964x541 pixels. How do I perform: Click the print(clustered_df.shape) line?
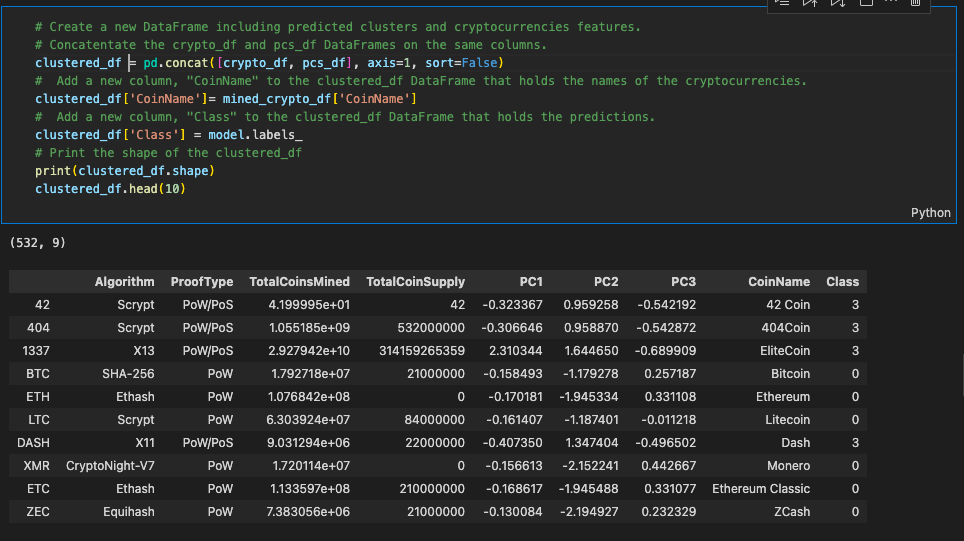(125, 171)
